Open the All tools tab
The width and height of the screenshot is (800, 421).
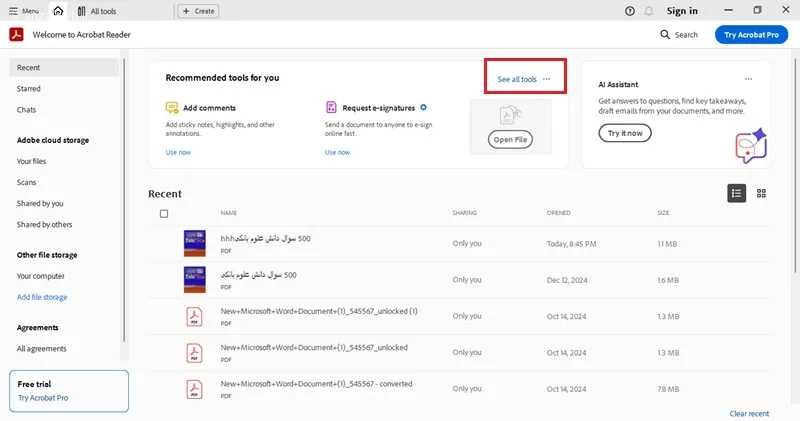click(97, 11)
